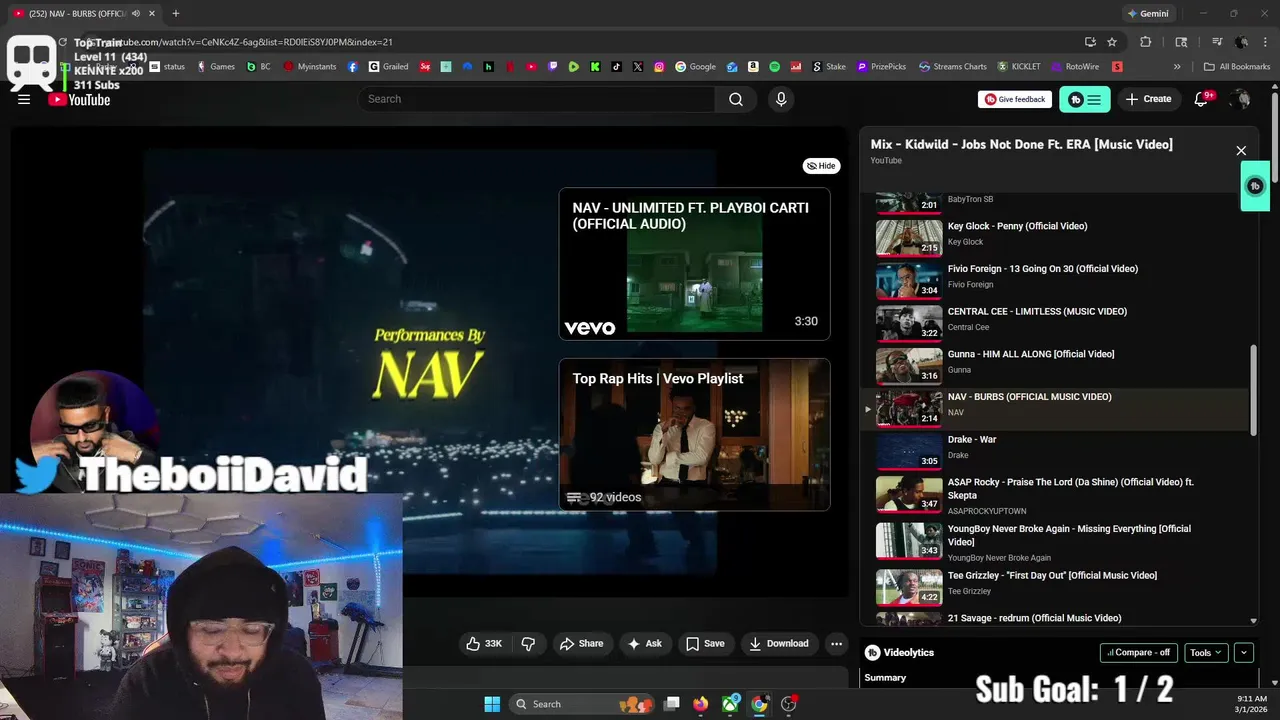Screen dimensions: 1280x720
Task: Open the PrizePicks bookmark
Action: (881, 67)
